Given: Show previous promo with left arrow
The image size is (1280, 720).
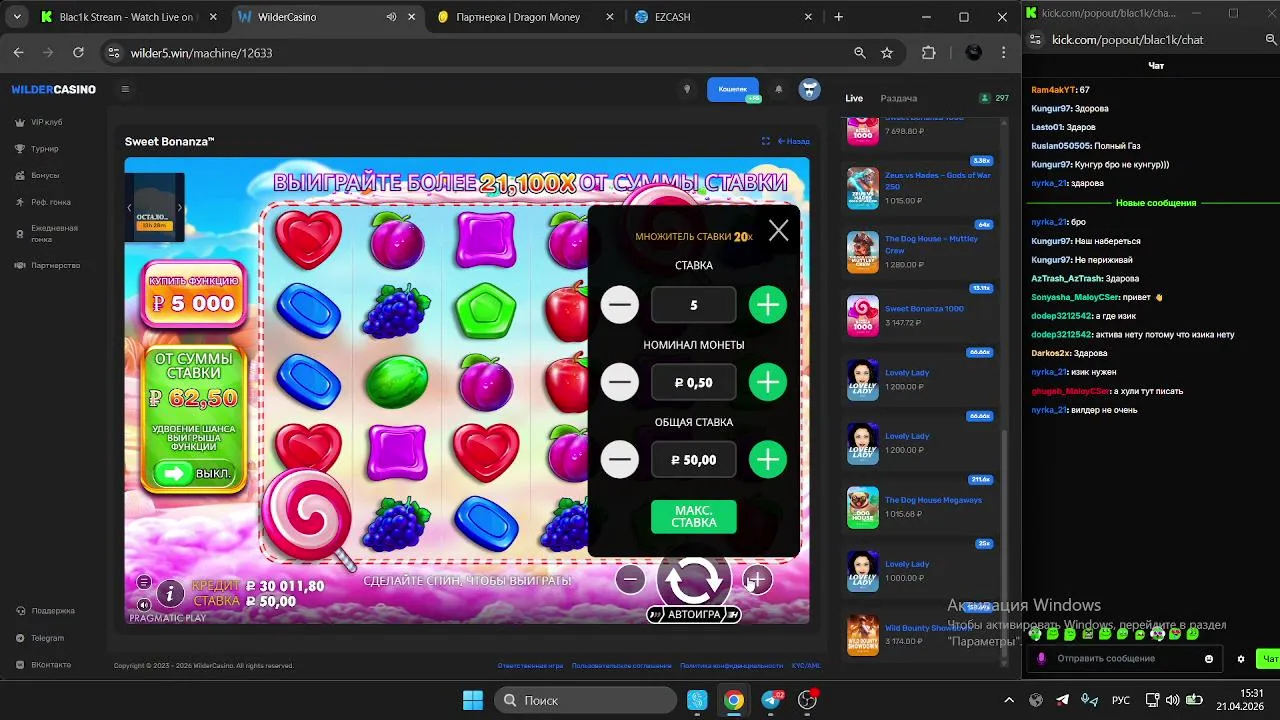Looking at the screenshot, I should tap(129, 208).
